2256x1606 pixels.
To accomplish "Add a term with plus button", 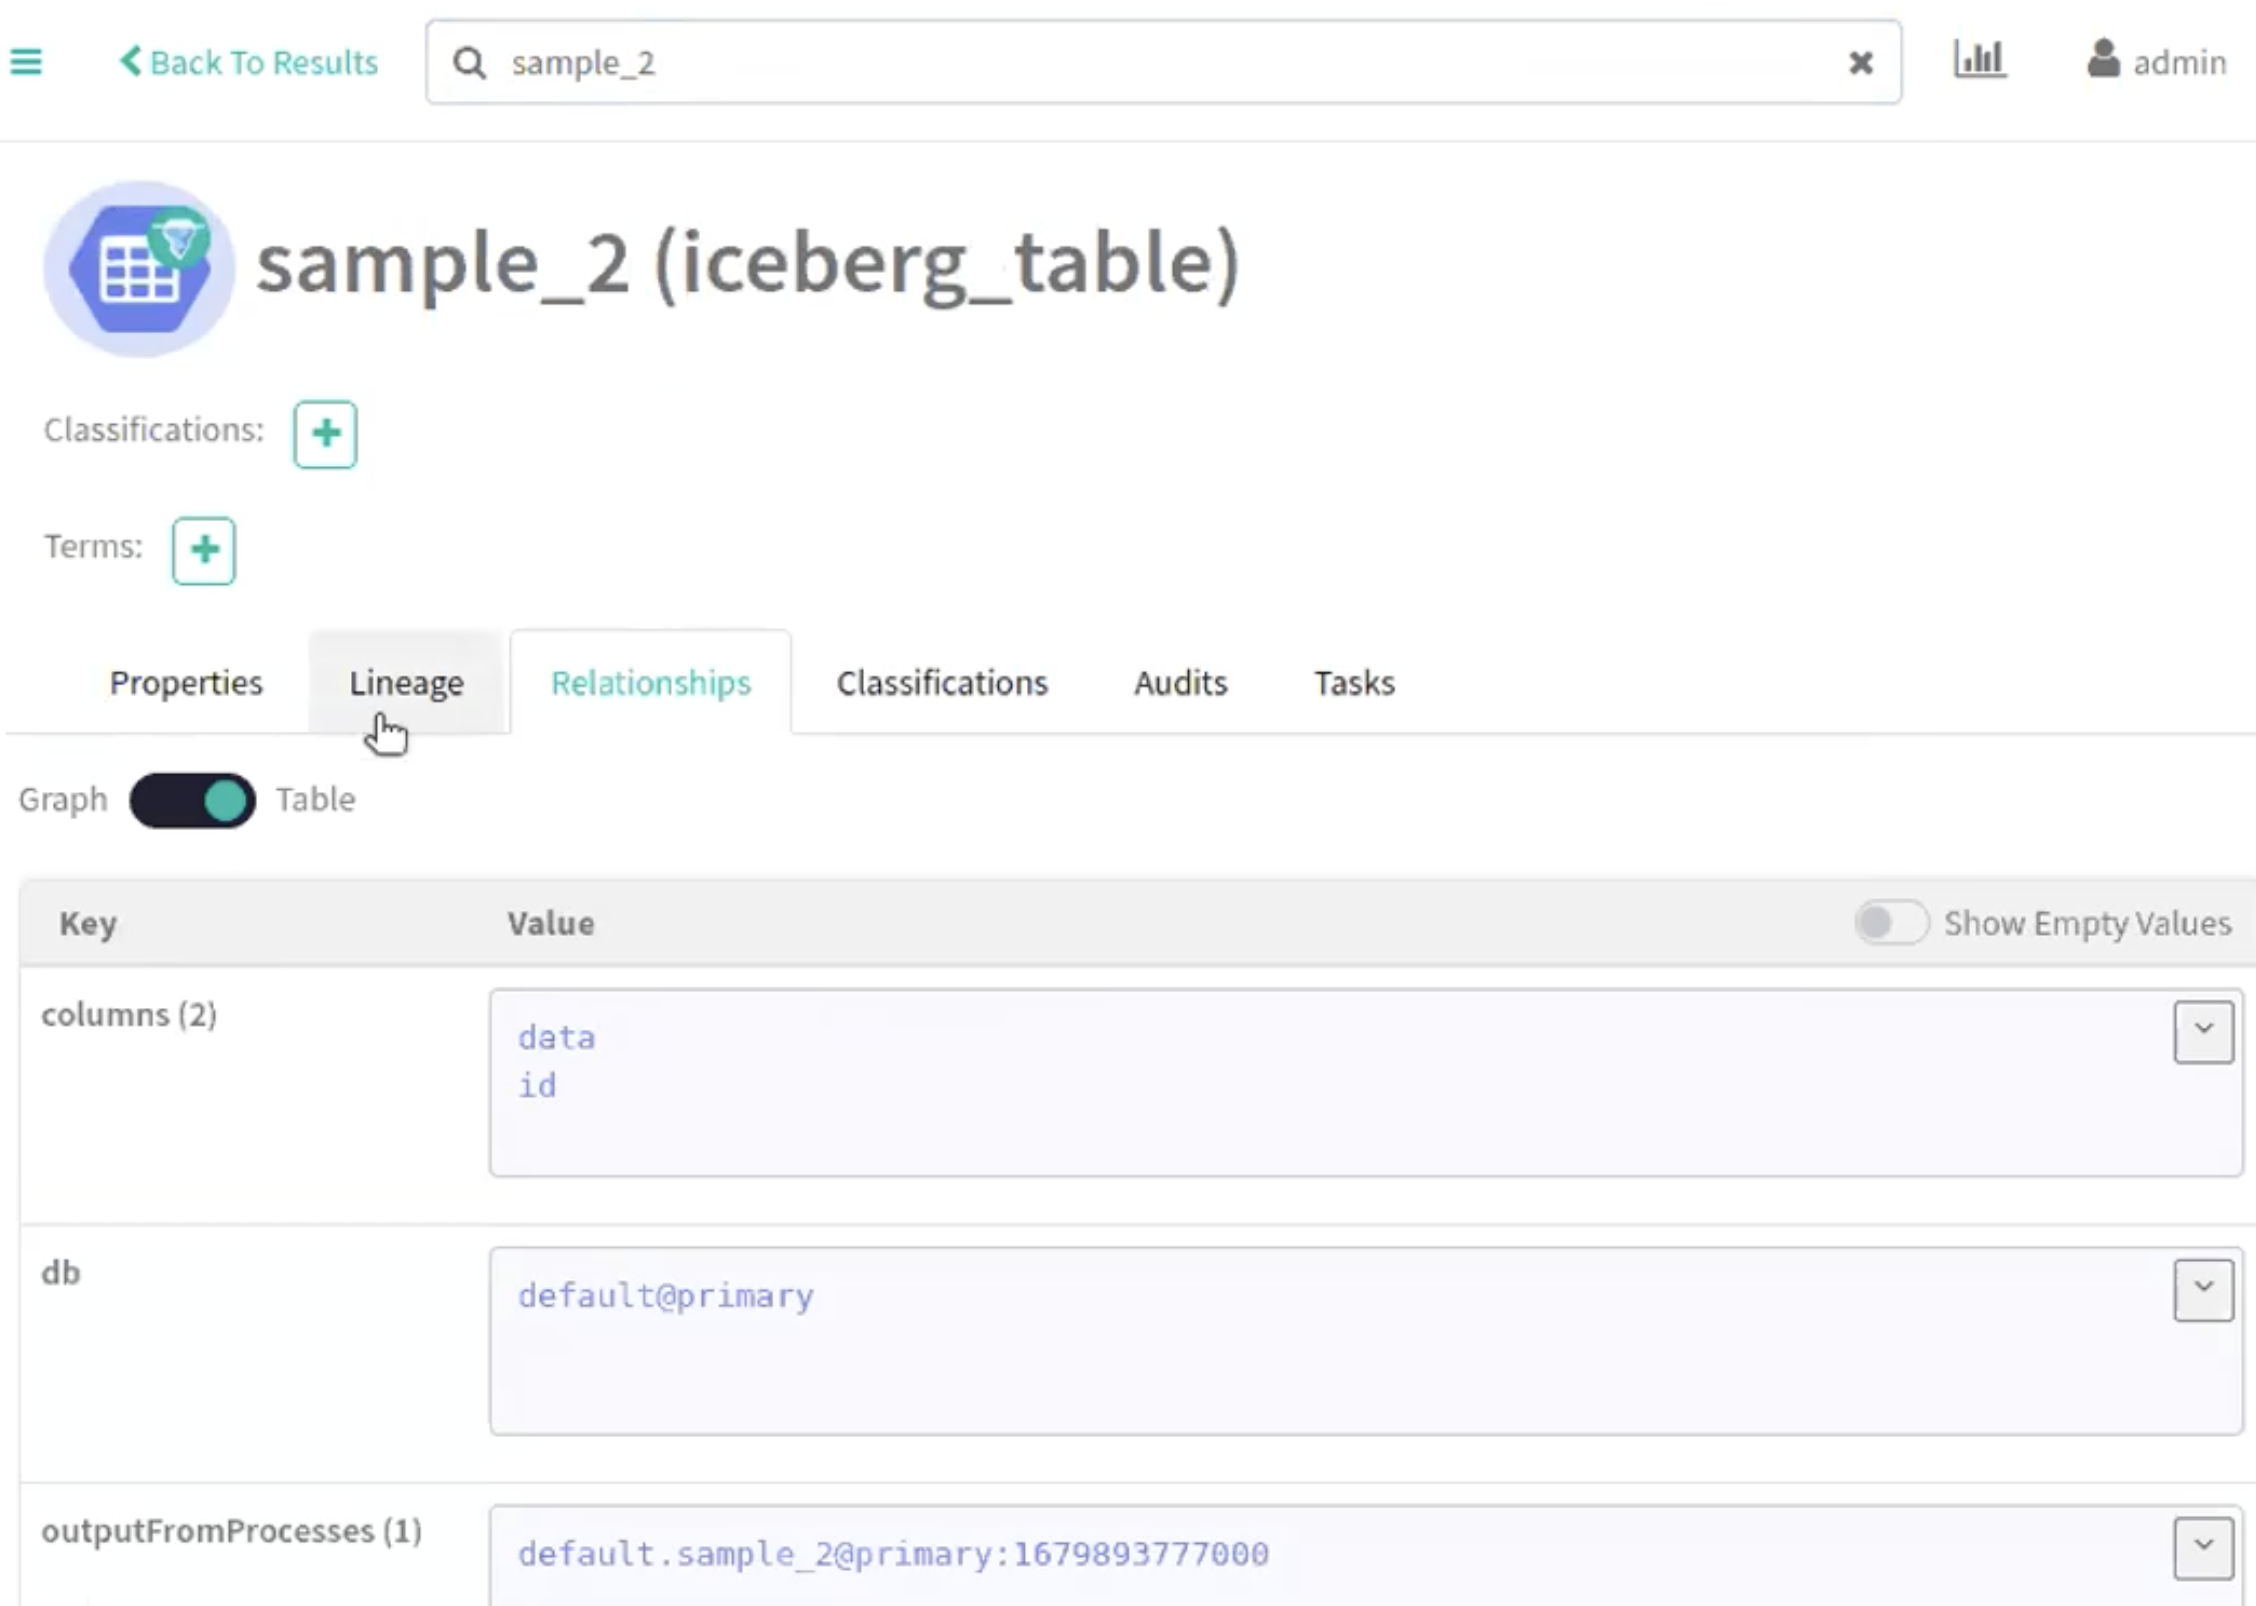I will pyautogui.click(x=204, y=550).
